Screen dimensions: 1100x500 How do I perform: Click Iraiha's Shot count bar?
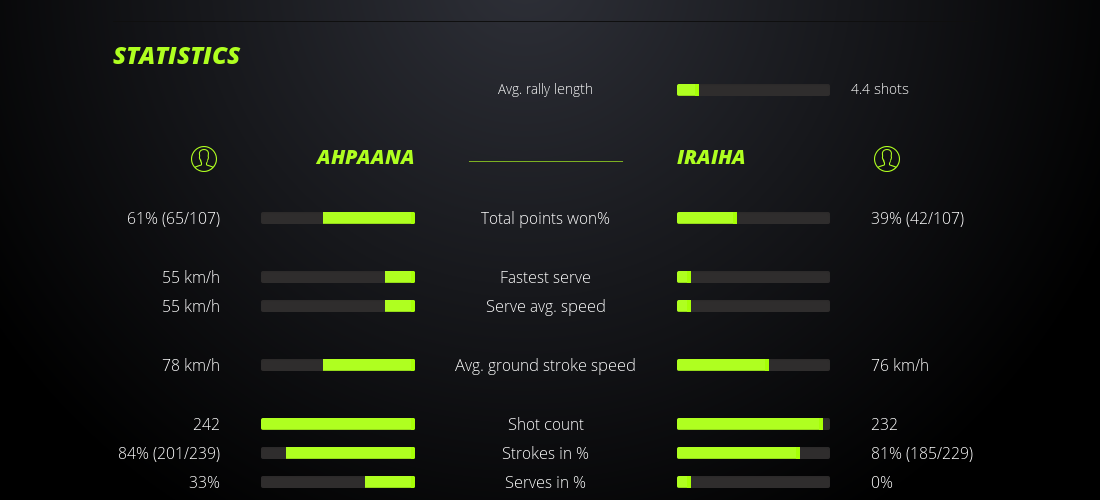(x=753, y=424)
